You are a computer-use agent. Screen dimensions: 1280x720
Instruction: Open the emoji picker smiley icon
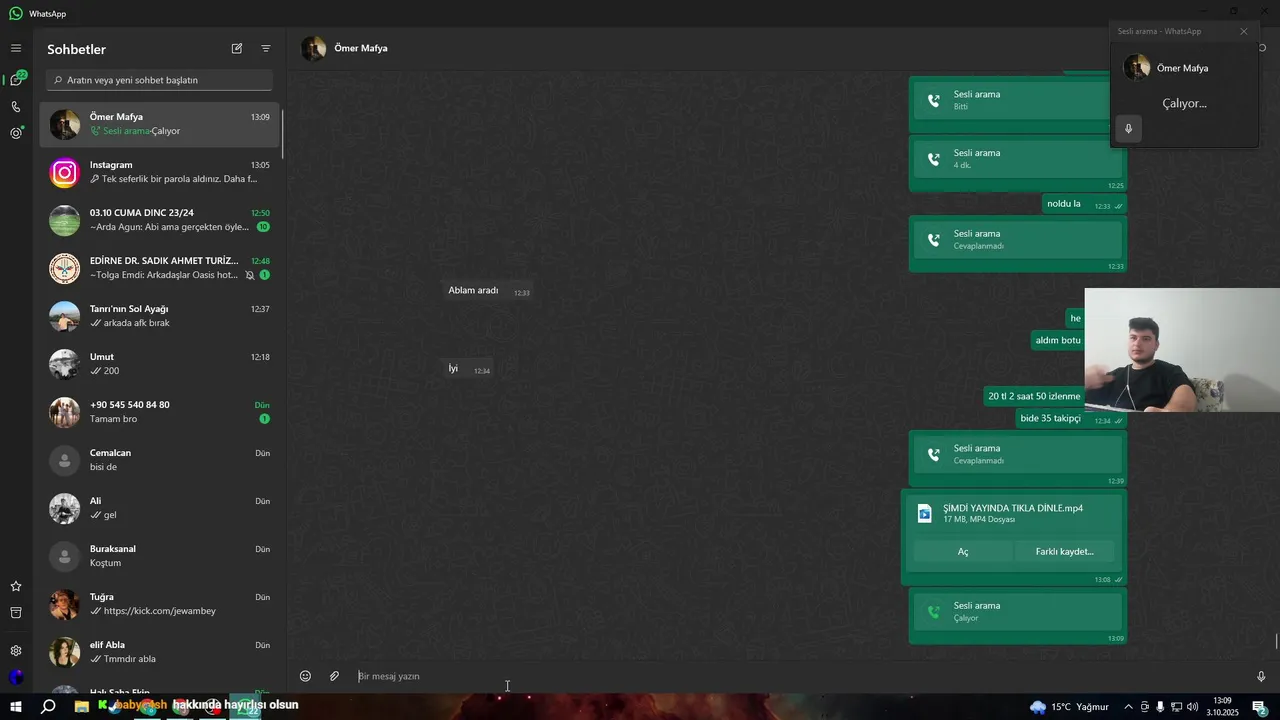(306, 676)
